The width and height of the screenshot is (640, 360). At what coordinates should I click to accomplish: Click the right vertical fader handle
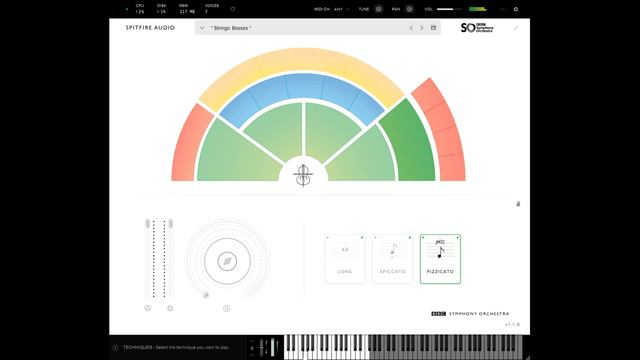pos(170,223)
